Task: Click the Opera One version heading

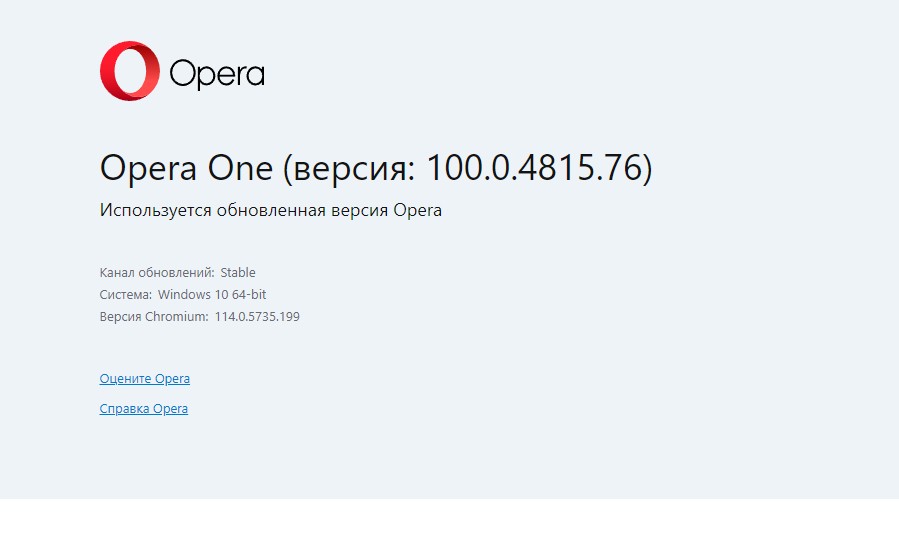Action: click(x=376, y=168)
